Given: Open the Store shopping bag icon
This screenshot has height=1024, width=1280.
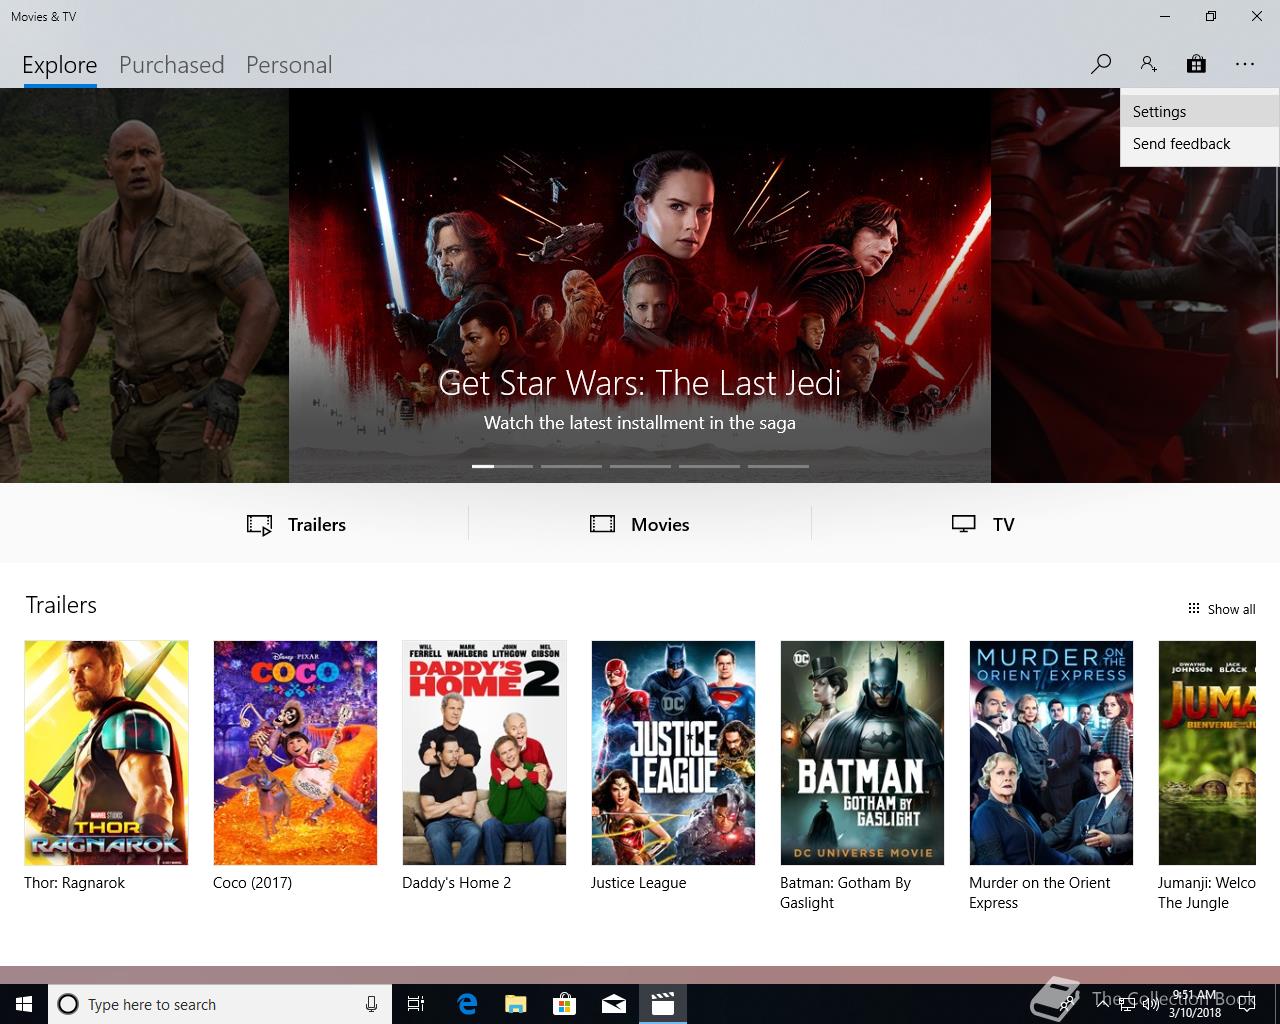Looking at the screenshot, I should tap(1196, 64).
